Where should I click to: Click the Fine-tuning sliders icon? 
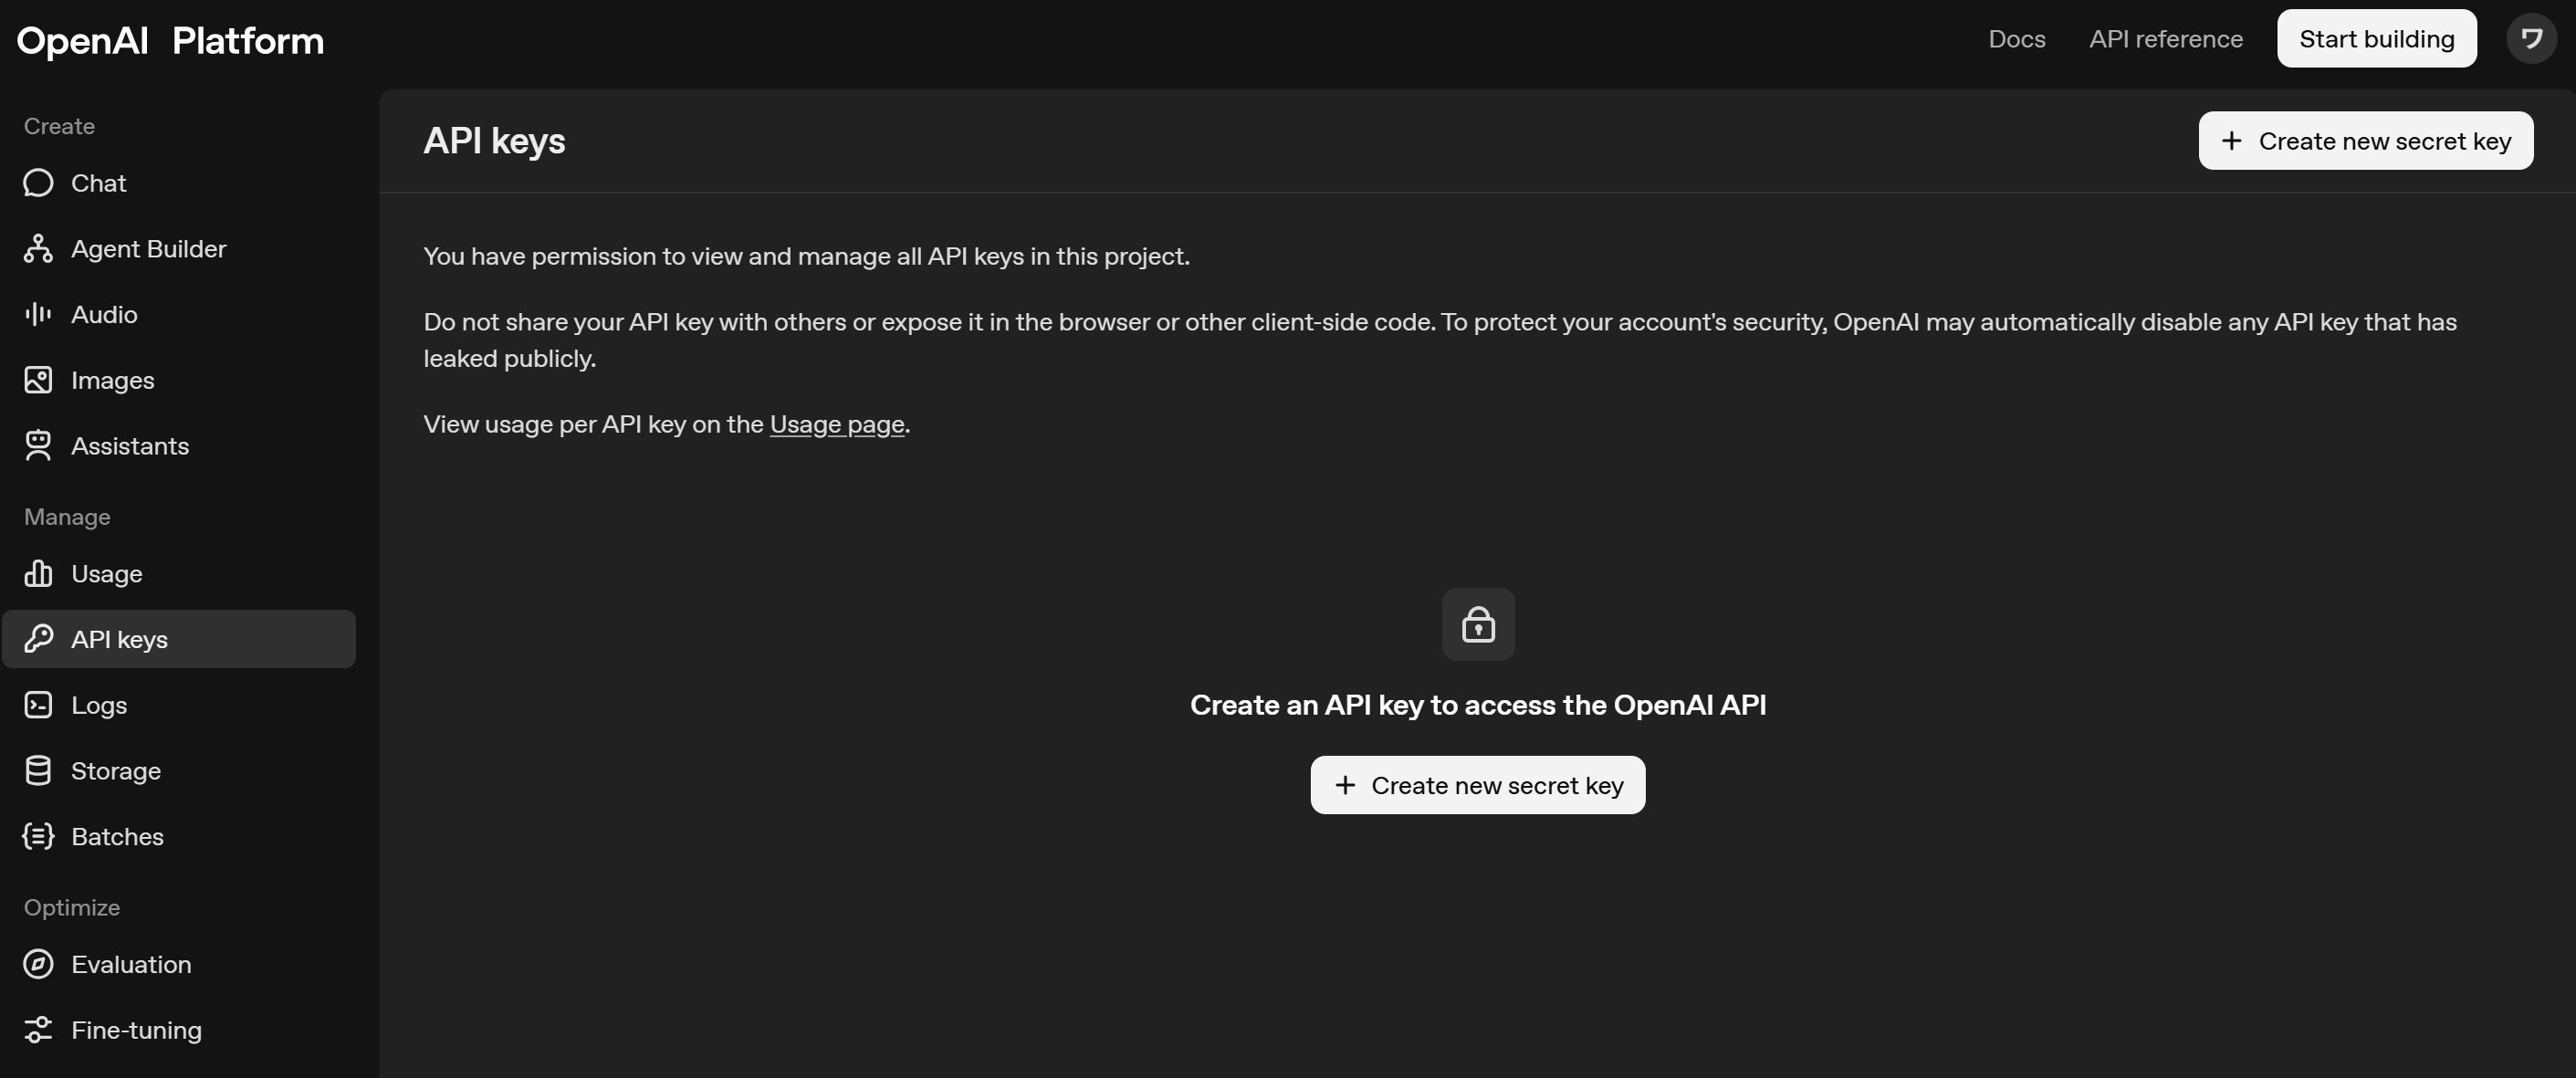click(x=38, y=1030)
